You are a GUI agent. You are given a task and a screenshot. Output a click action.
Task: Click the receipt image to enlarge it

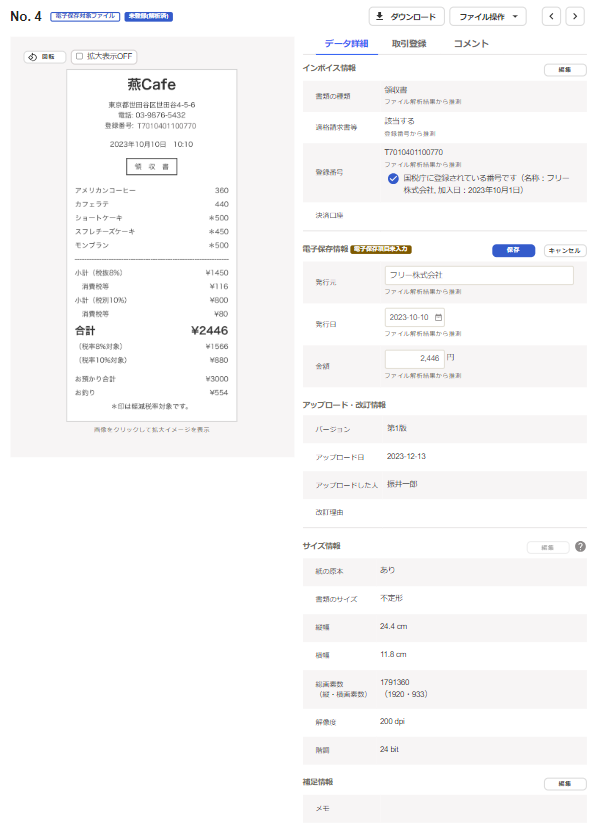[x=151, y=245]
